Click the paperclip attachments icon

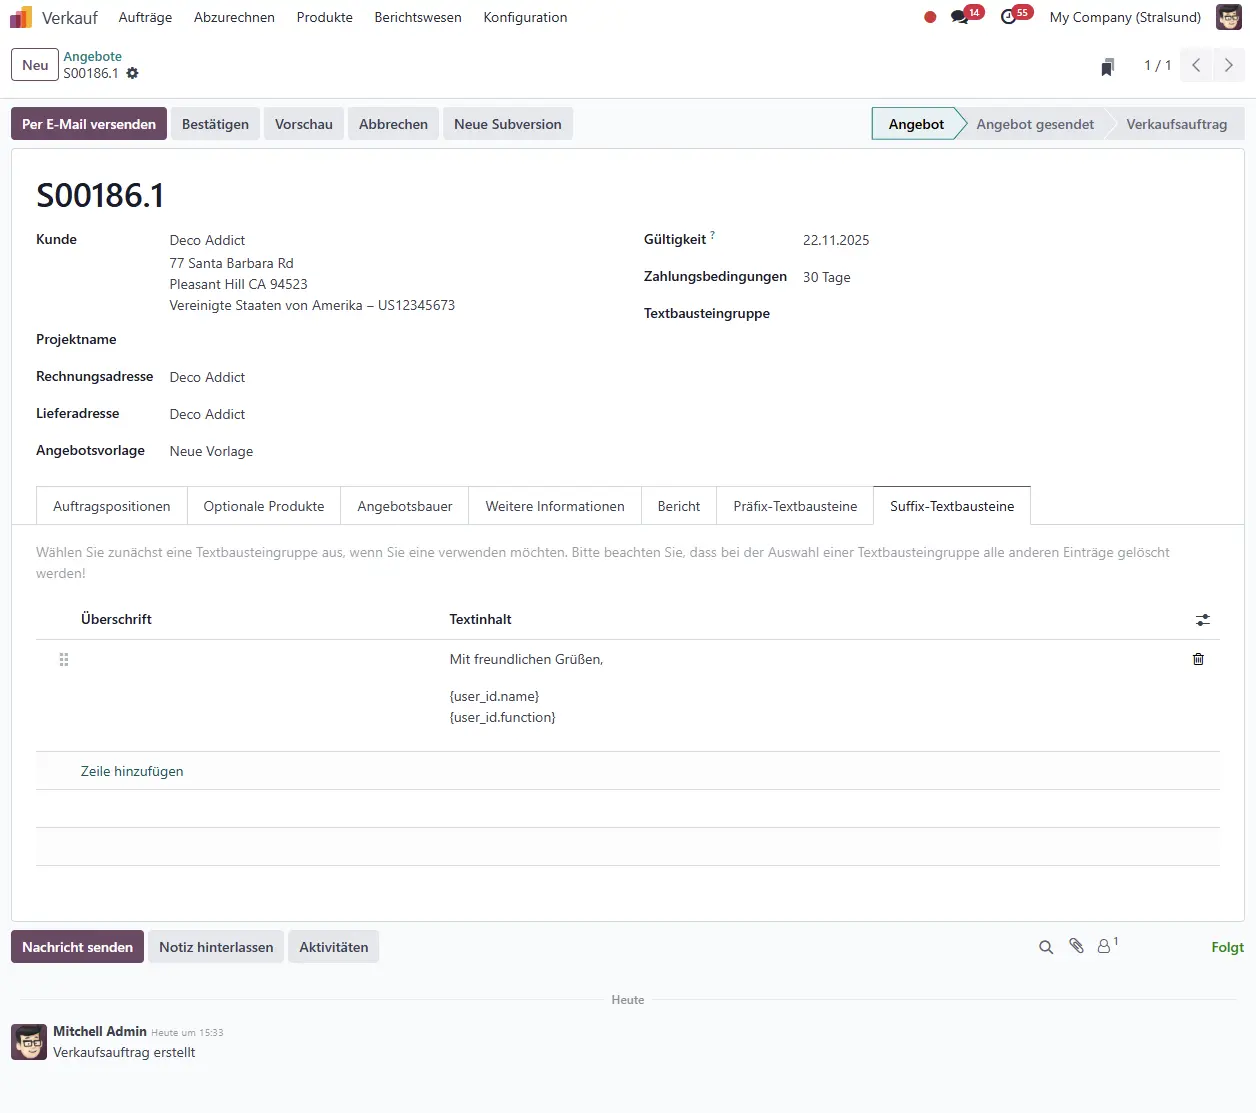point(1076,946)
